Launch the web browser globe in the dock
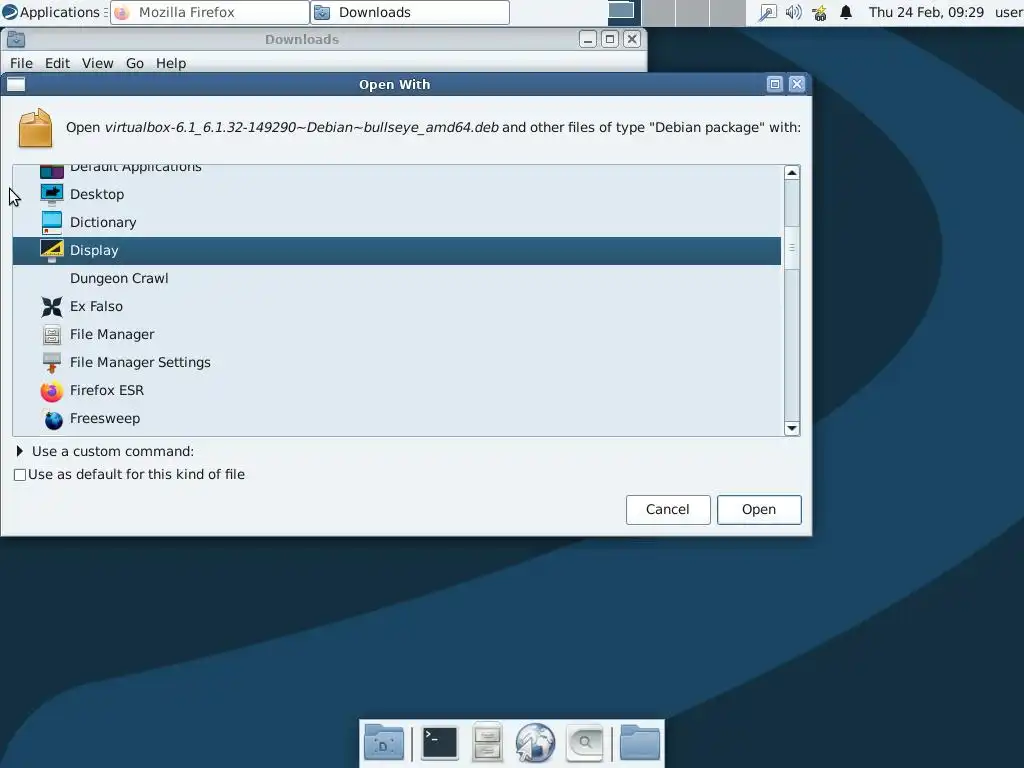This screenshot has width=1024, height=768. [535, 743]
